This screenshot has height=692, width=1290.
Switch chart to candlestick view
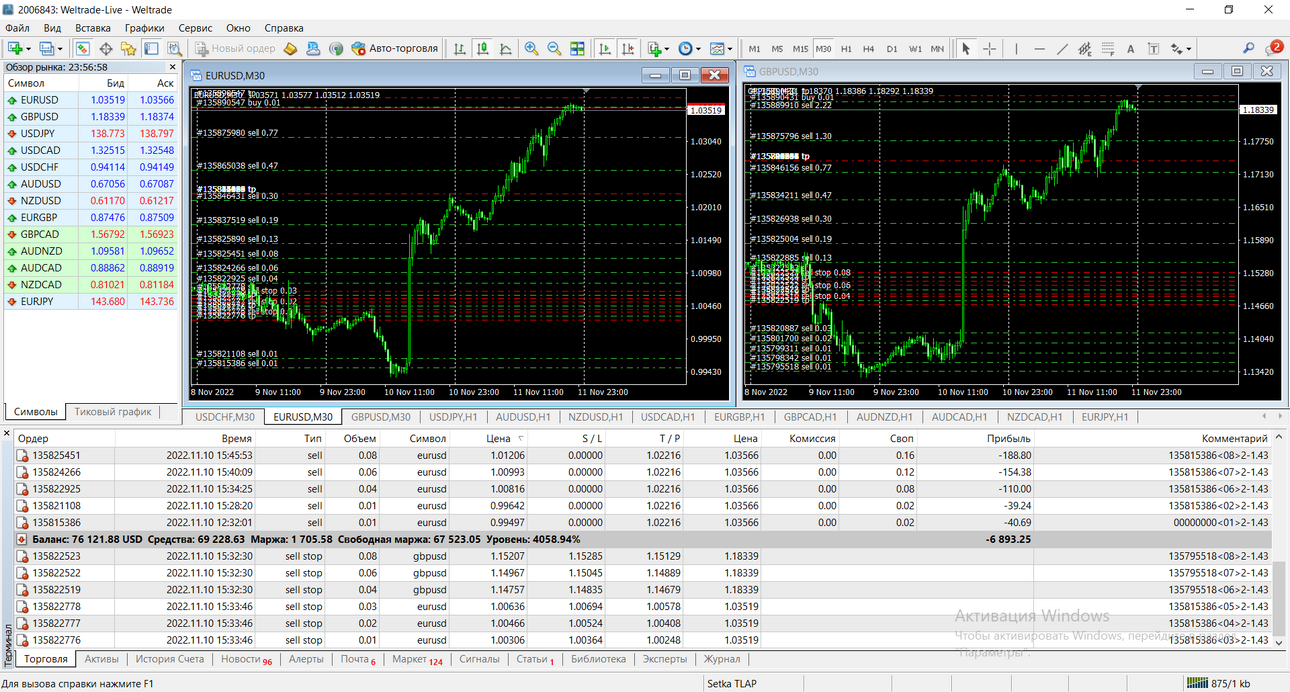click(482, 48)
